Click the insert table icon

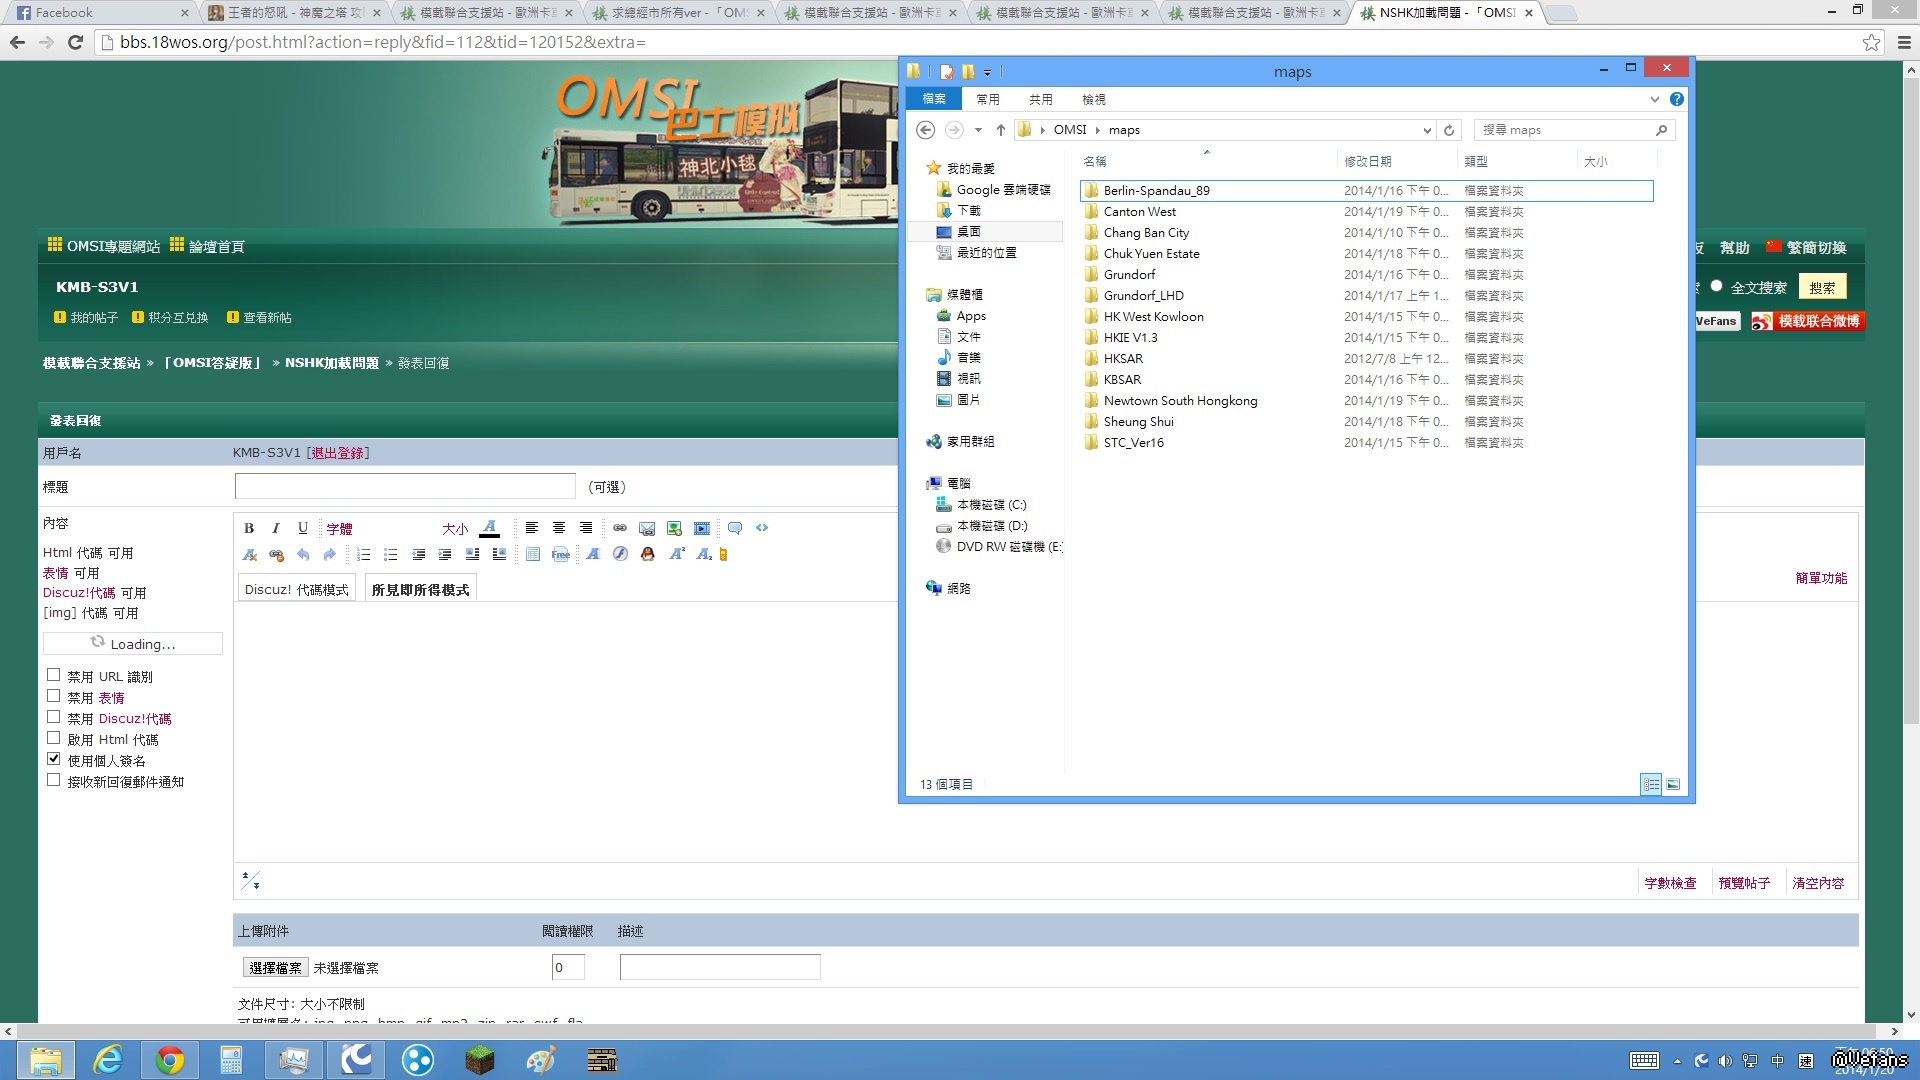[x=533, y=554]
